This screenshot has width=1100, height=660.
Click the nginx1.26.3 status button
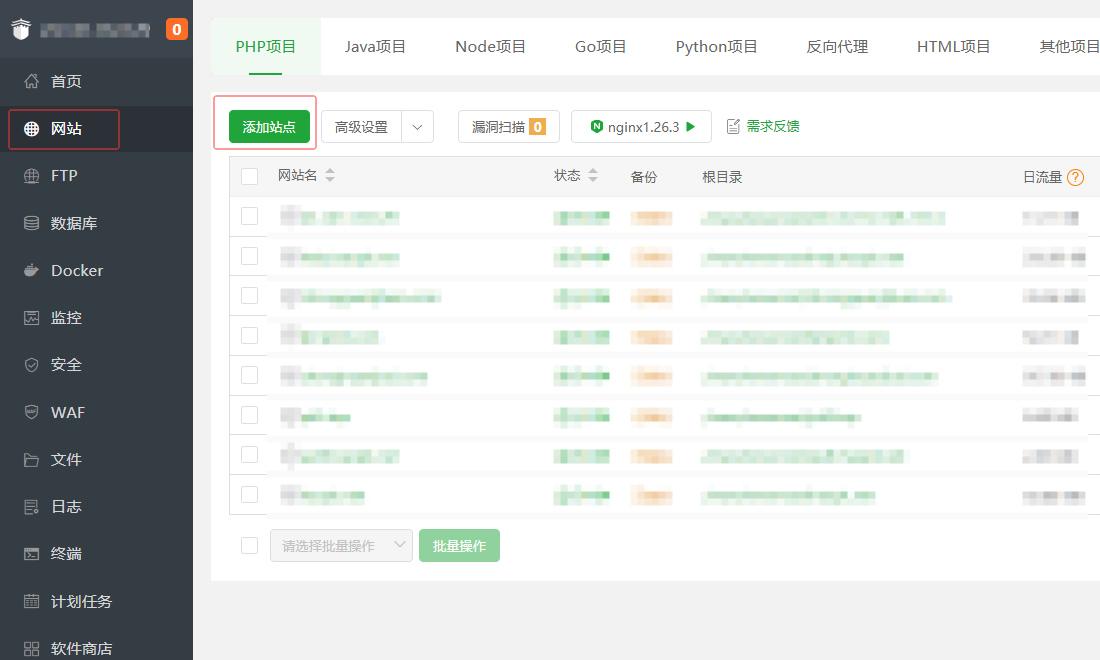point(641,127)
